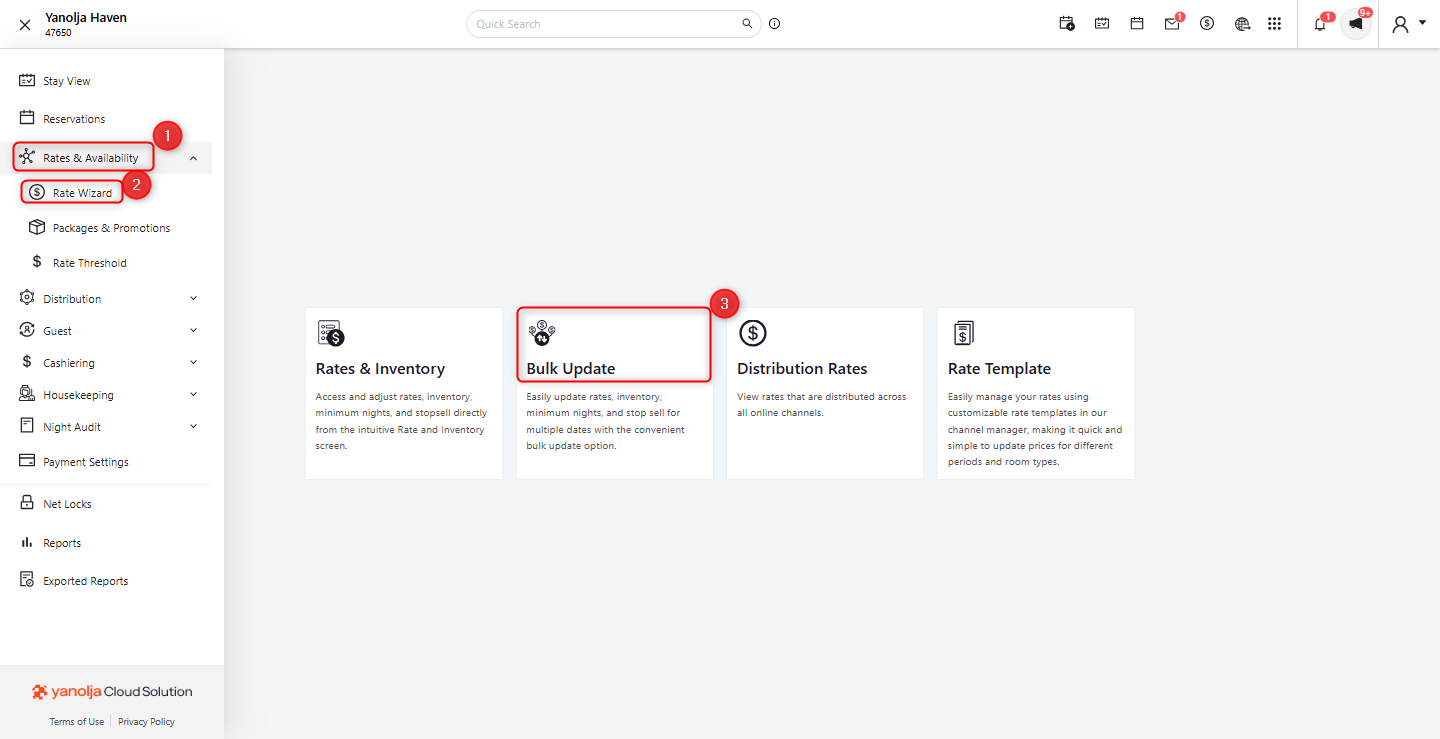This screenshot has width=1440, height=739.
Task: Click the Payment Settings card icon
Action: tap(27, 461)
